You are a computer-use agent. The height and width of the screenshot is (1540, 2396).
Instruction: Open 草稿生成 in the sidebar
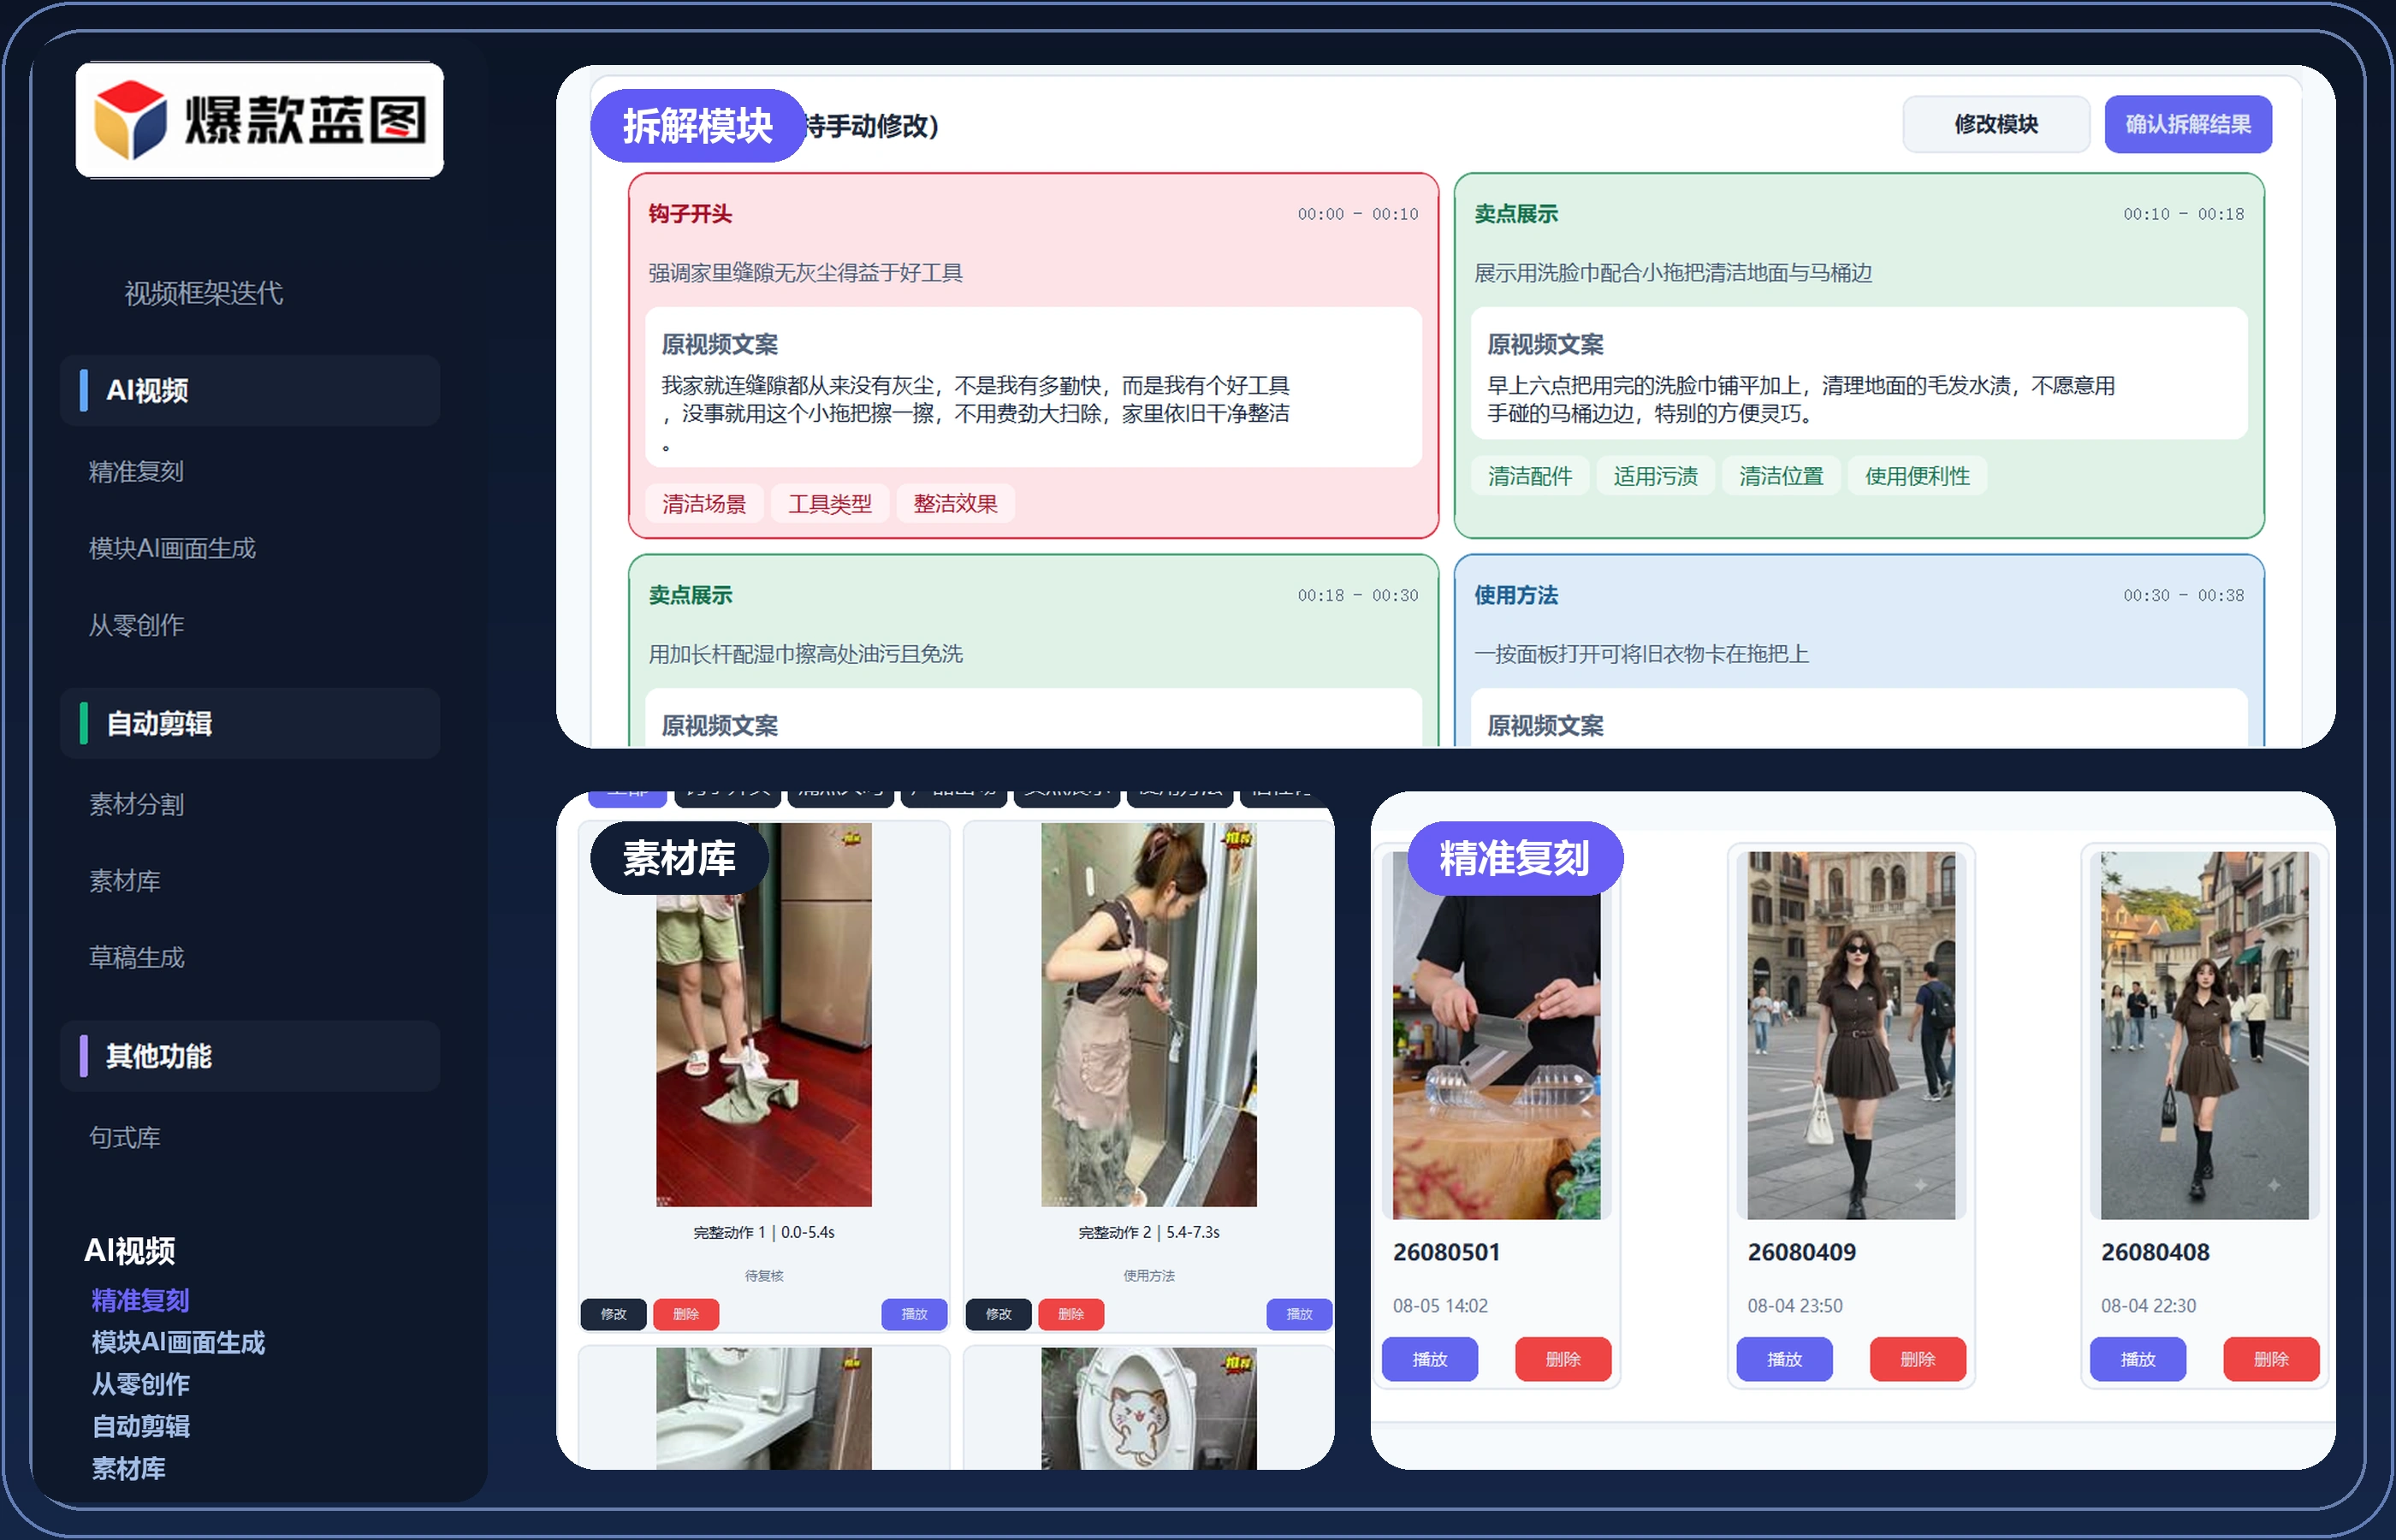136,957
